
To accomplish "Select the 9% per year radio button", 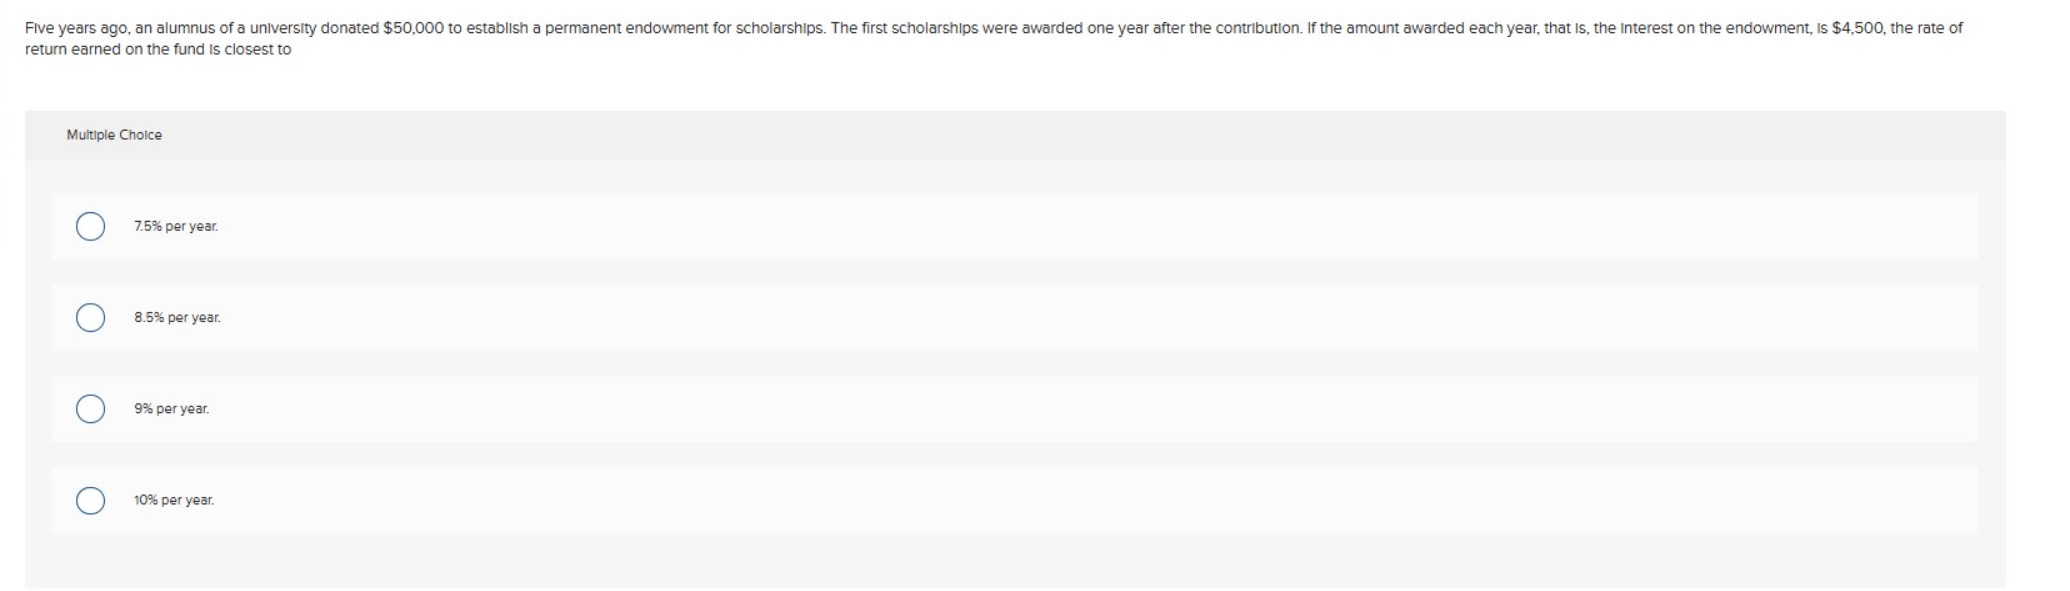I will tap(90, 408).
